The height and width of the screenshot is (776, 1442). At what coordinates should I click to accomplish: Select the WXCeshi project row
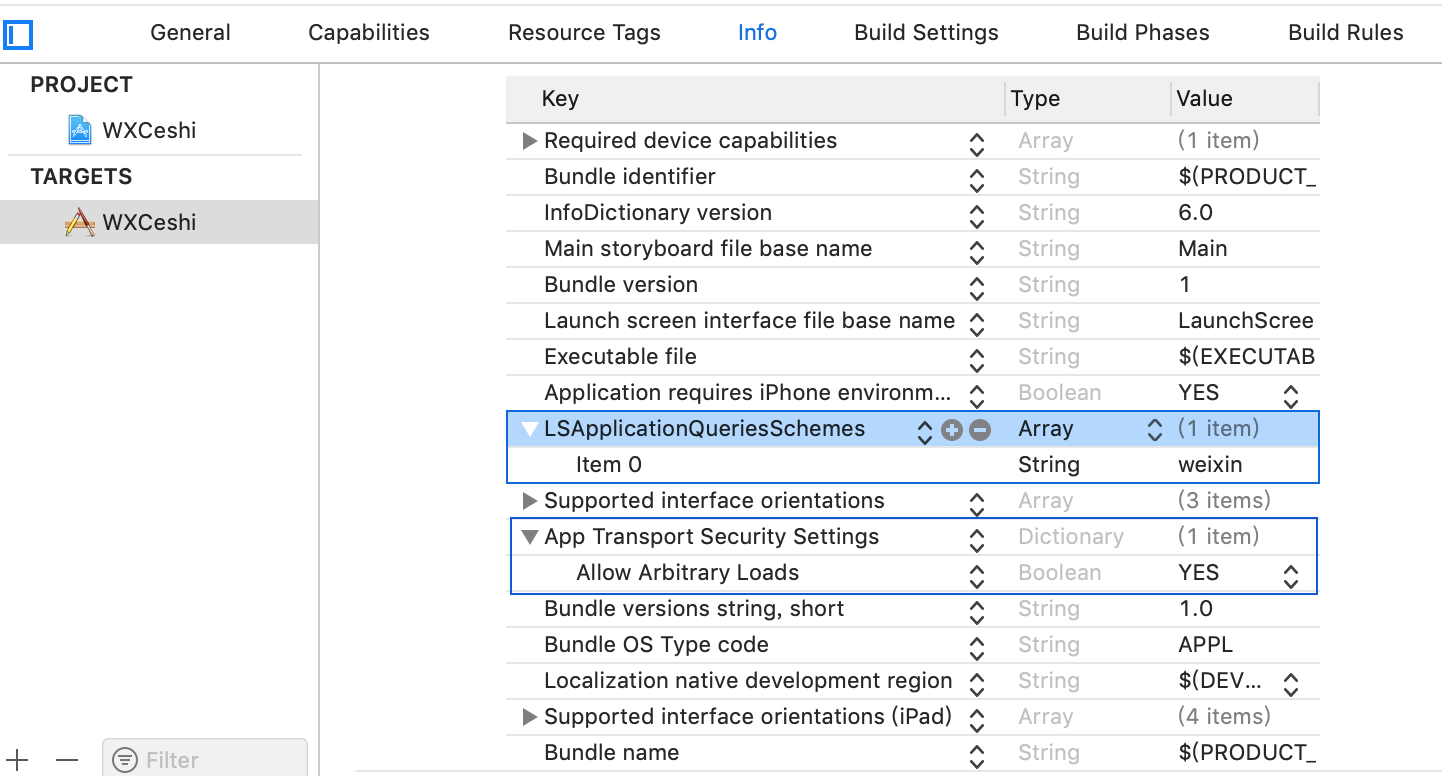pos(160,130)
